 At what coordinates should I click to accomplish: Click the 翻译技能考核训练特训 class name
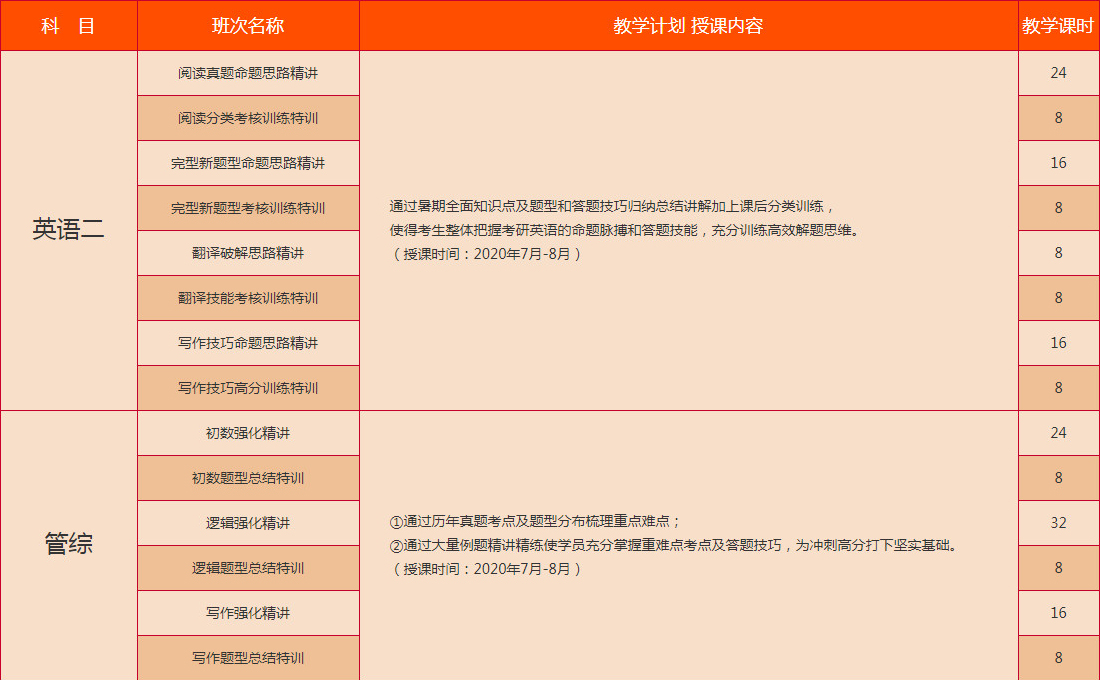[248, 298]
